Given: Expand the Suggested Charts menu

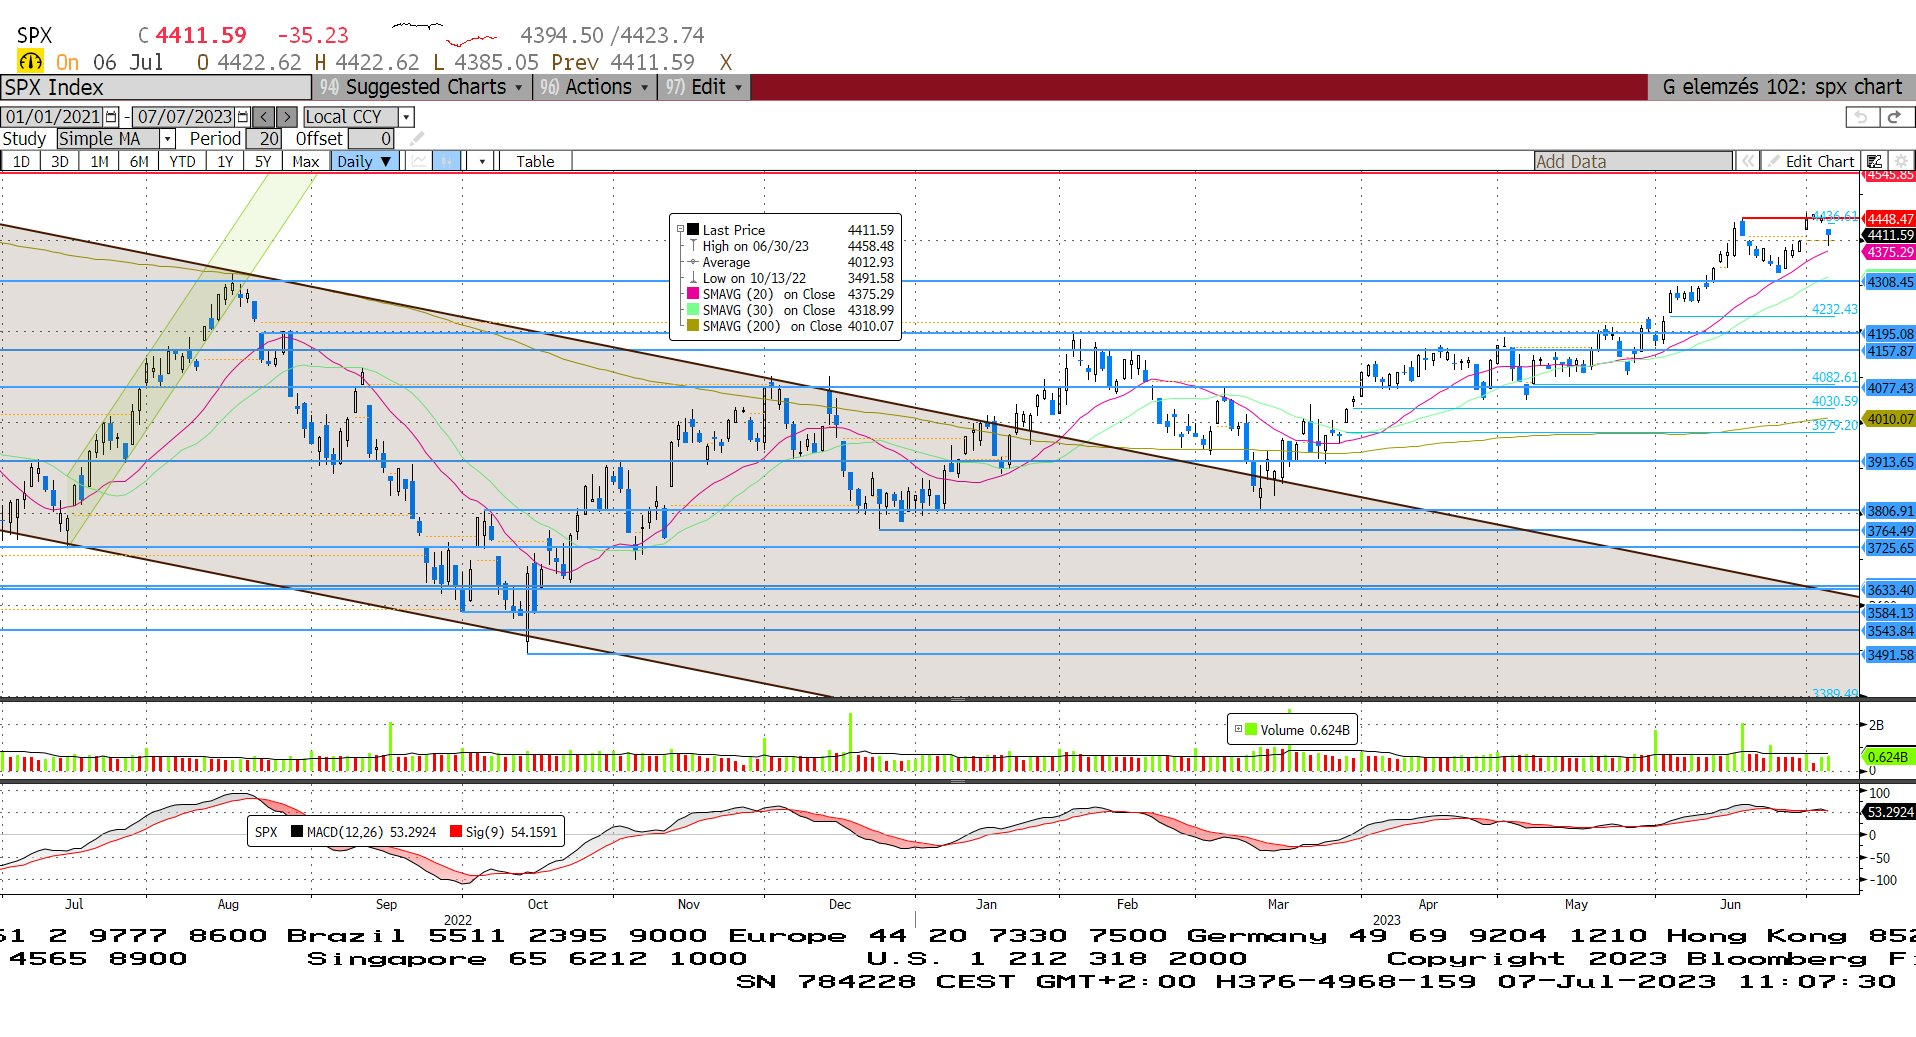Looking at the screenshot, I should coord(422,87).
